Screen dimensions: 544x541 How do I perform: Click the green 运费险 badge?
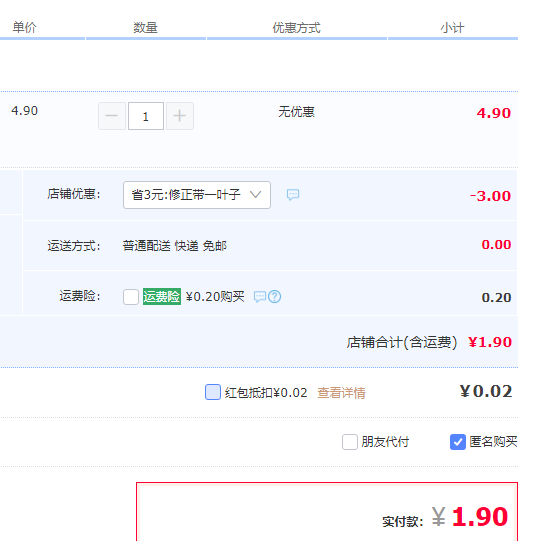point(162,297)
